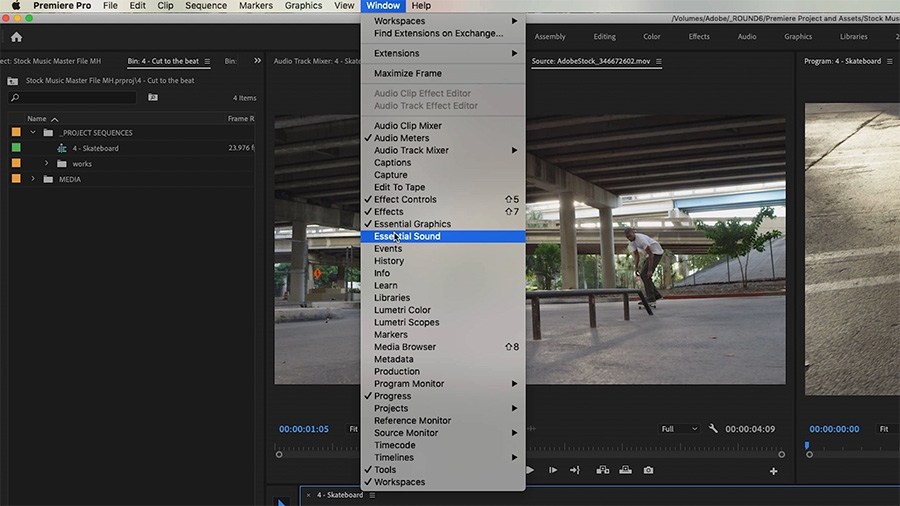Open the File menu
This screenshot has width=900, height=506.
click(110, 6)
